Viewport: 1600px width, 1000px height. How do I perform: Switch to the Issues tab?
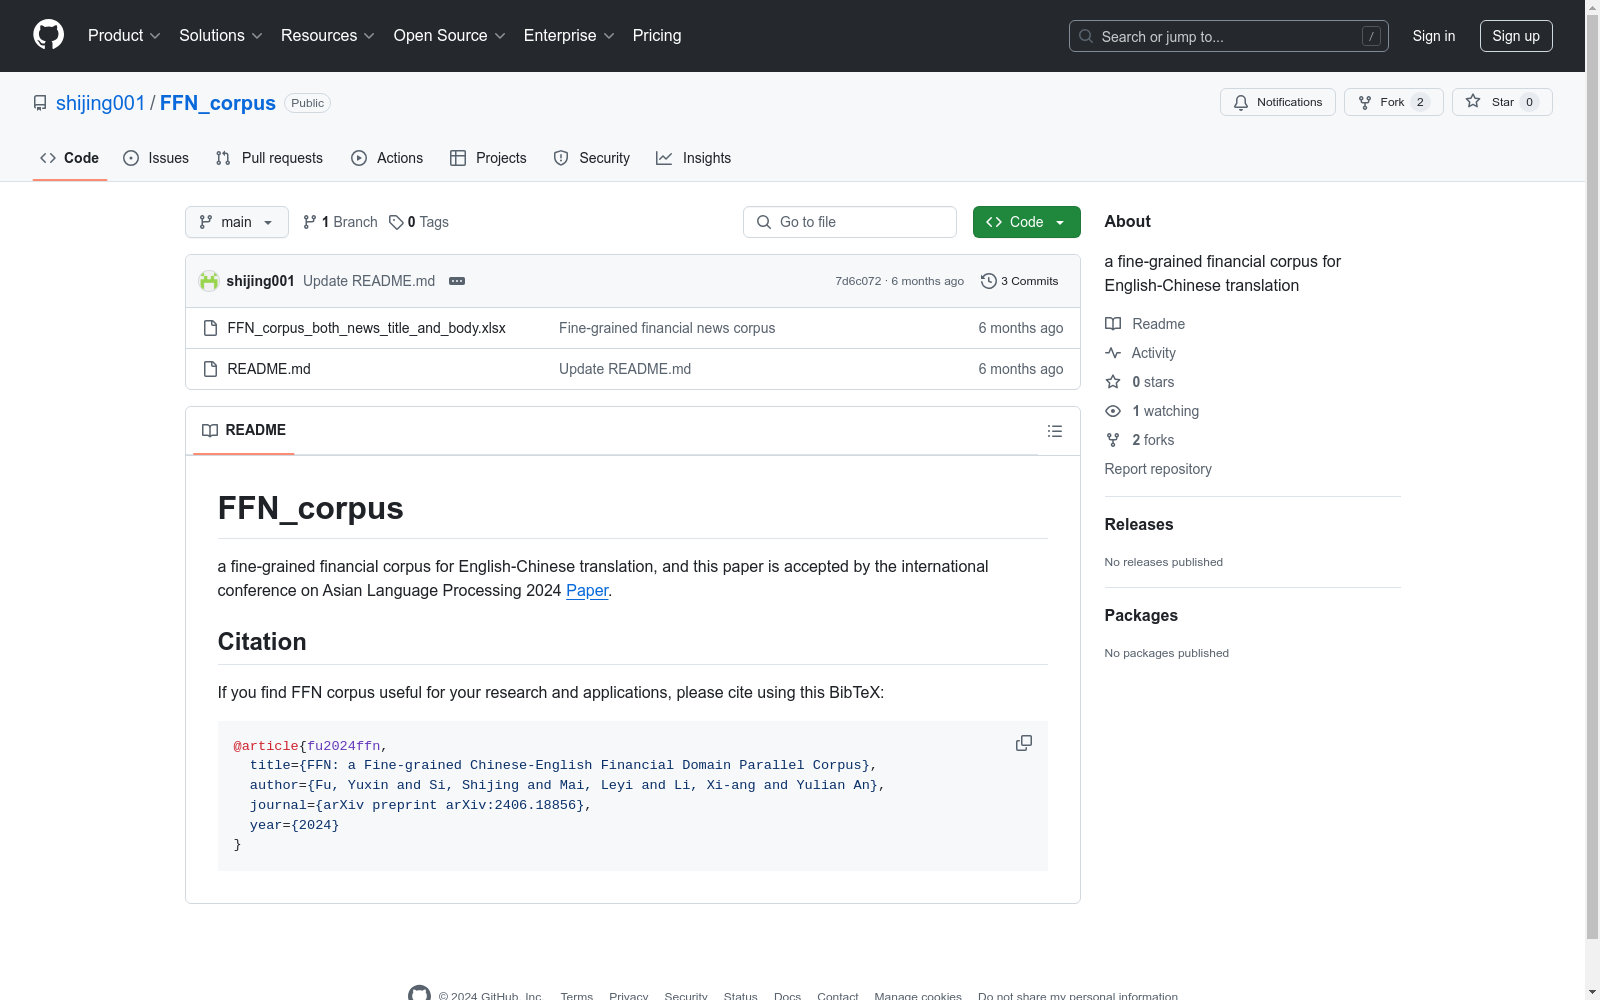tap(156, 158)
